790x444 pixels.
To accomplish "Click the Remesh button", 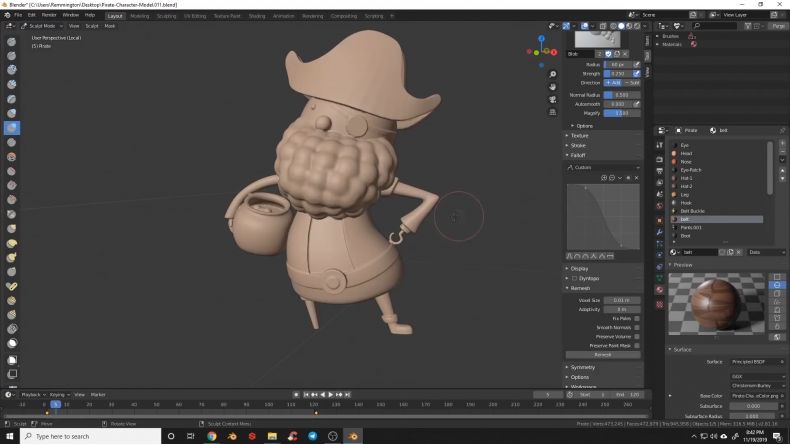I will [602, 354].
